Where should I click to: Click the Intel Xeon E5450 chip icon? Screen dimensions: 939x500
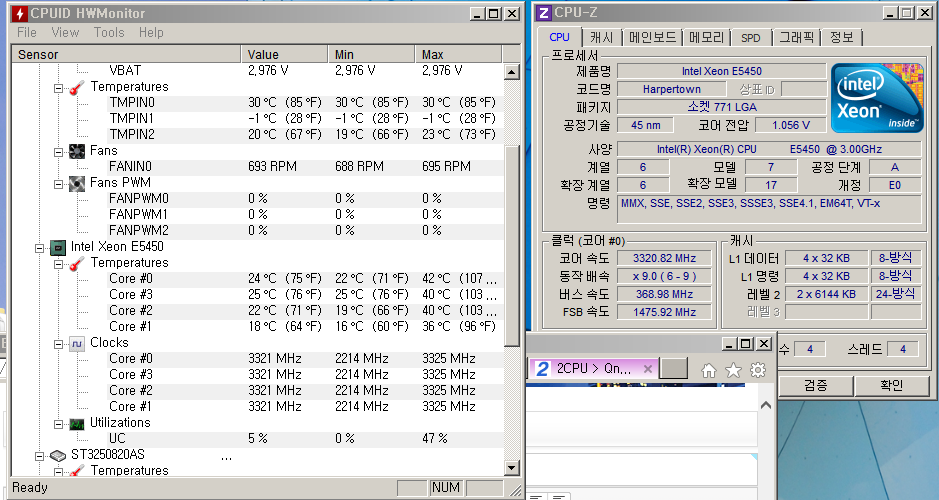click(57, 247)
